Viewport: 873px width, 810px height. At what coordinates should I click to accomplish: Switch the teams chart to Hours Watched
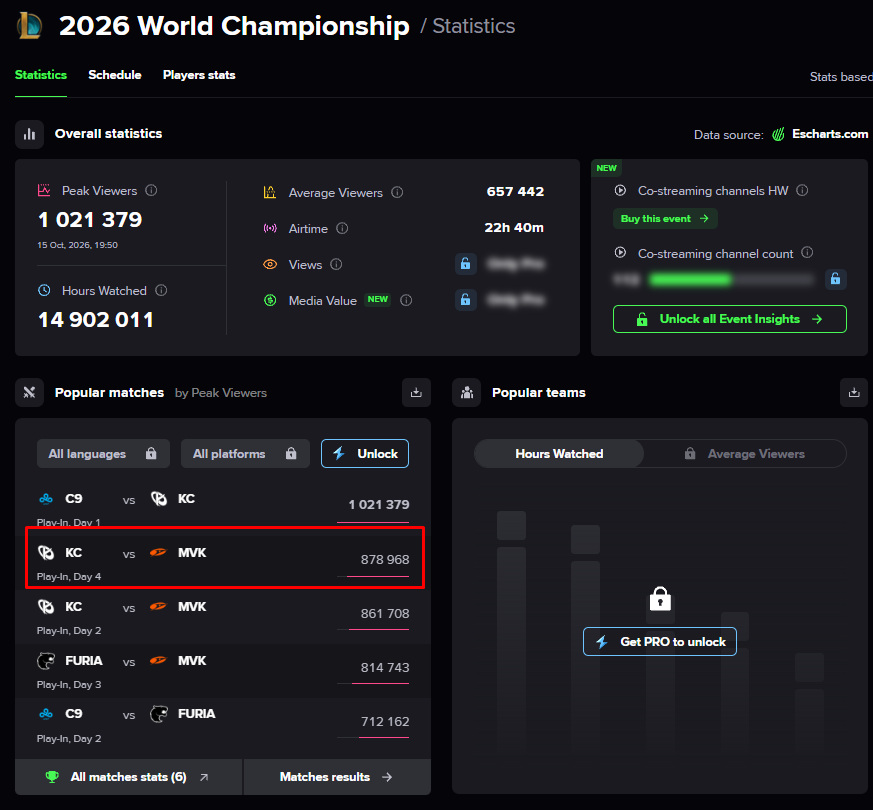(559, 454)
